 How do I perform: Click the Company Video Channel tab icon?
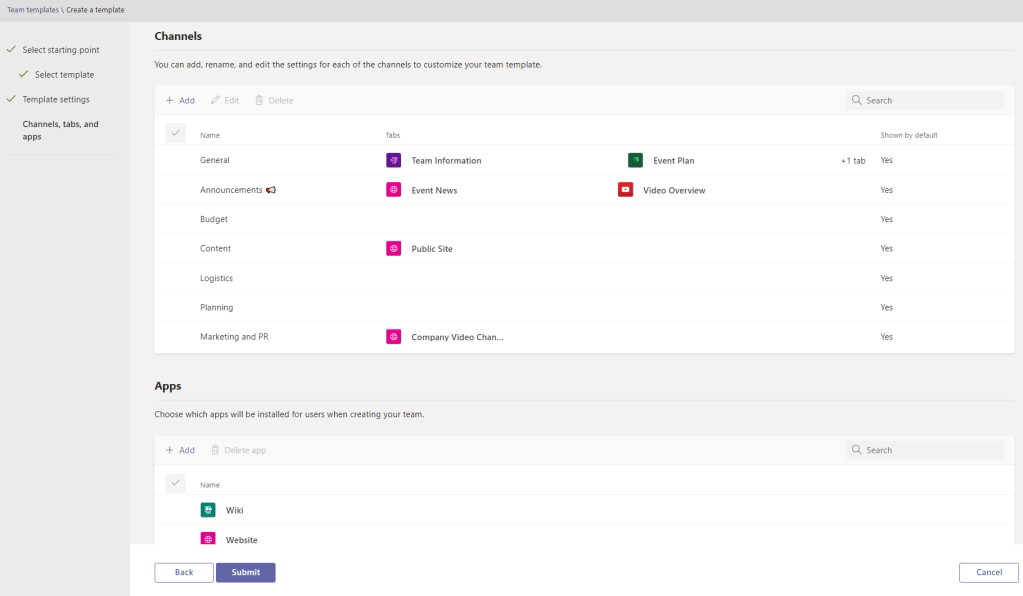(x=393, y=337)
